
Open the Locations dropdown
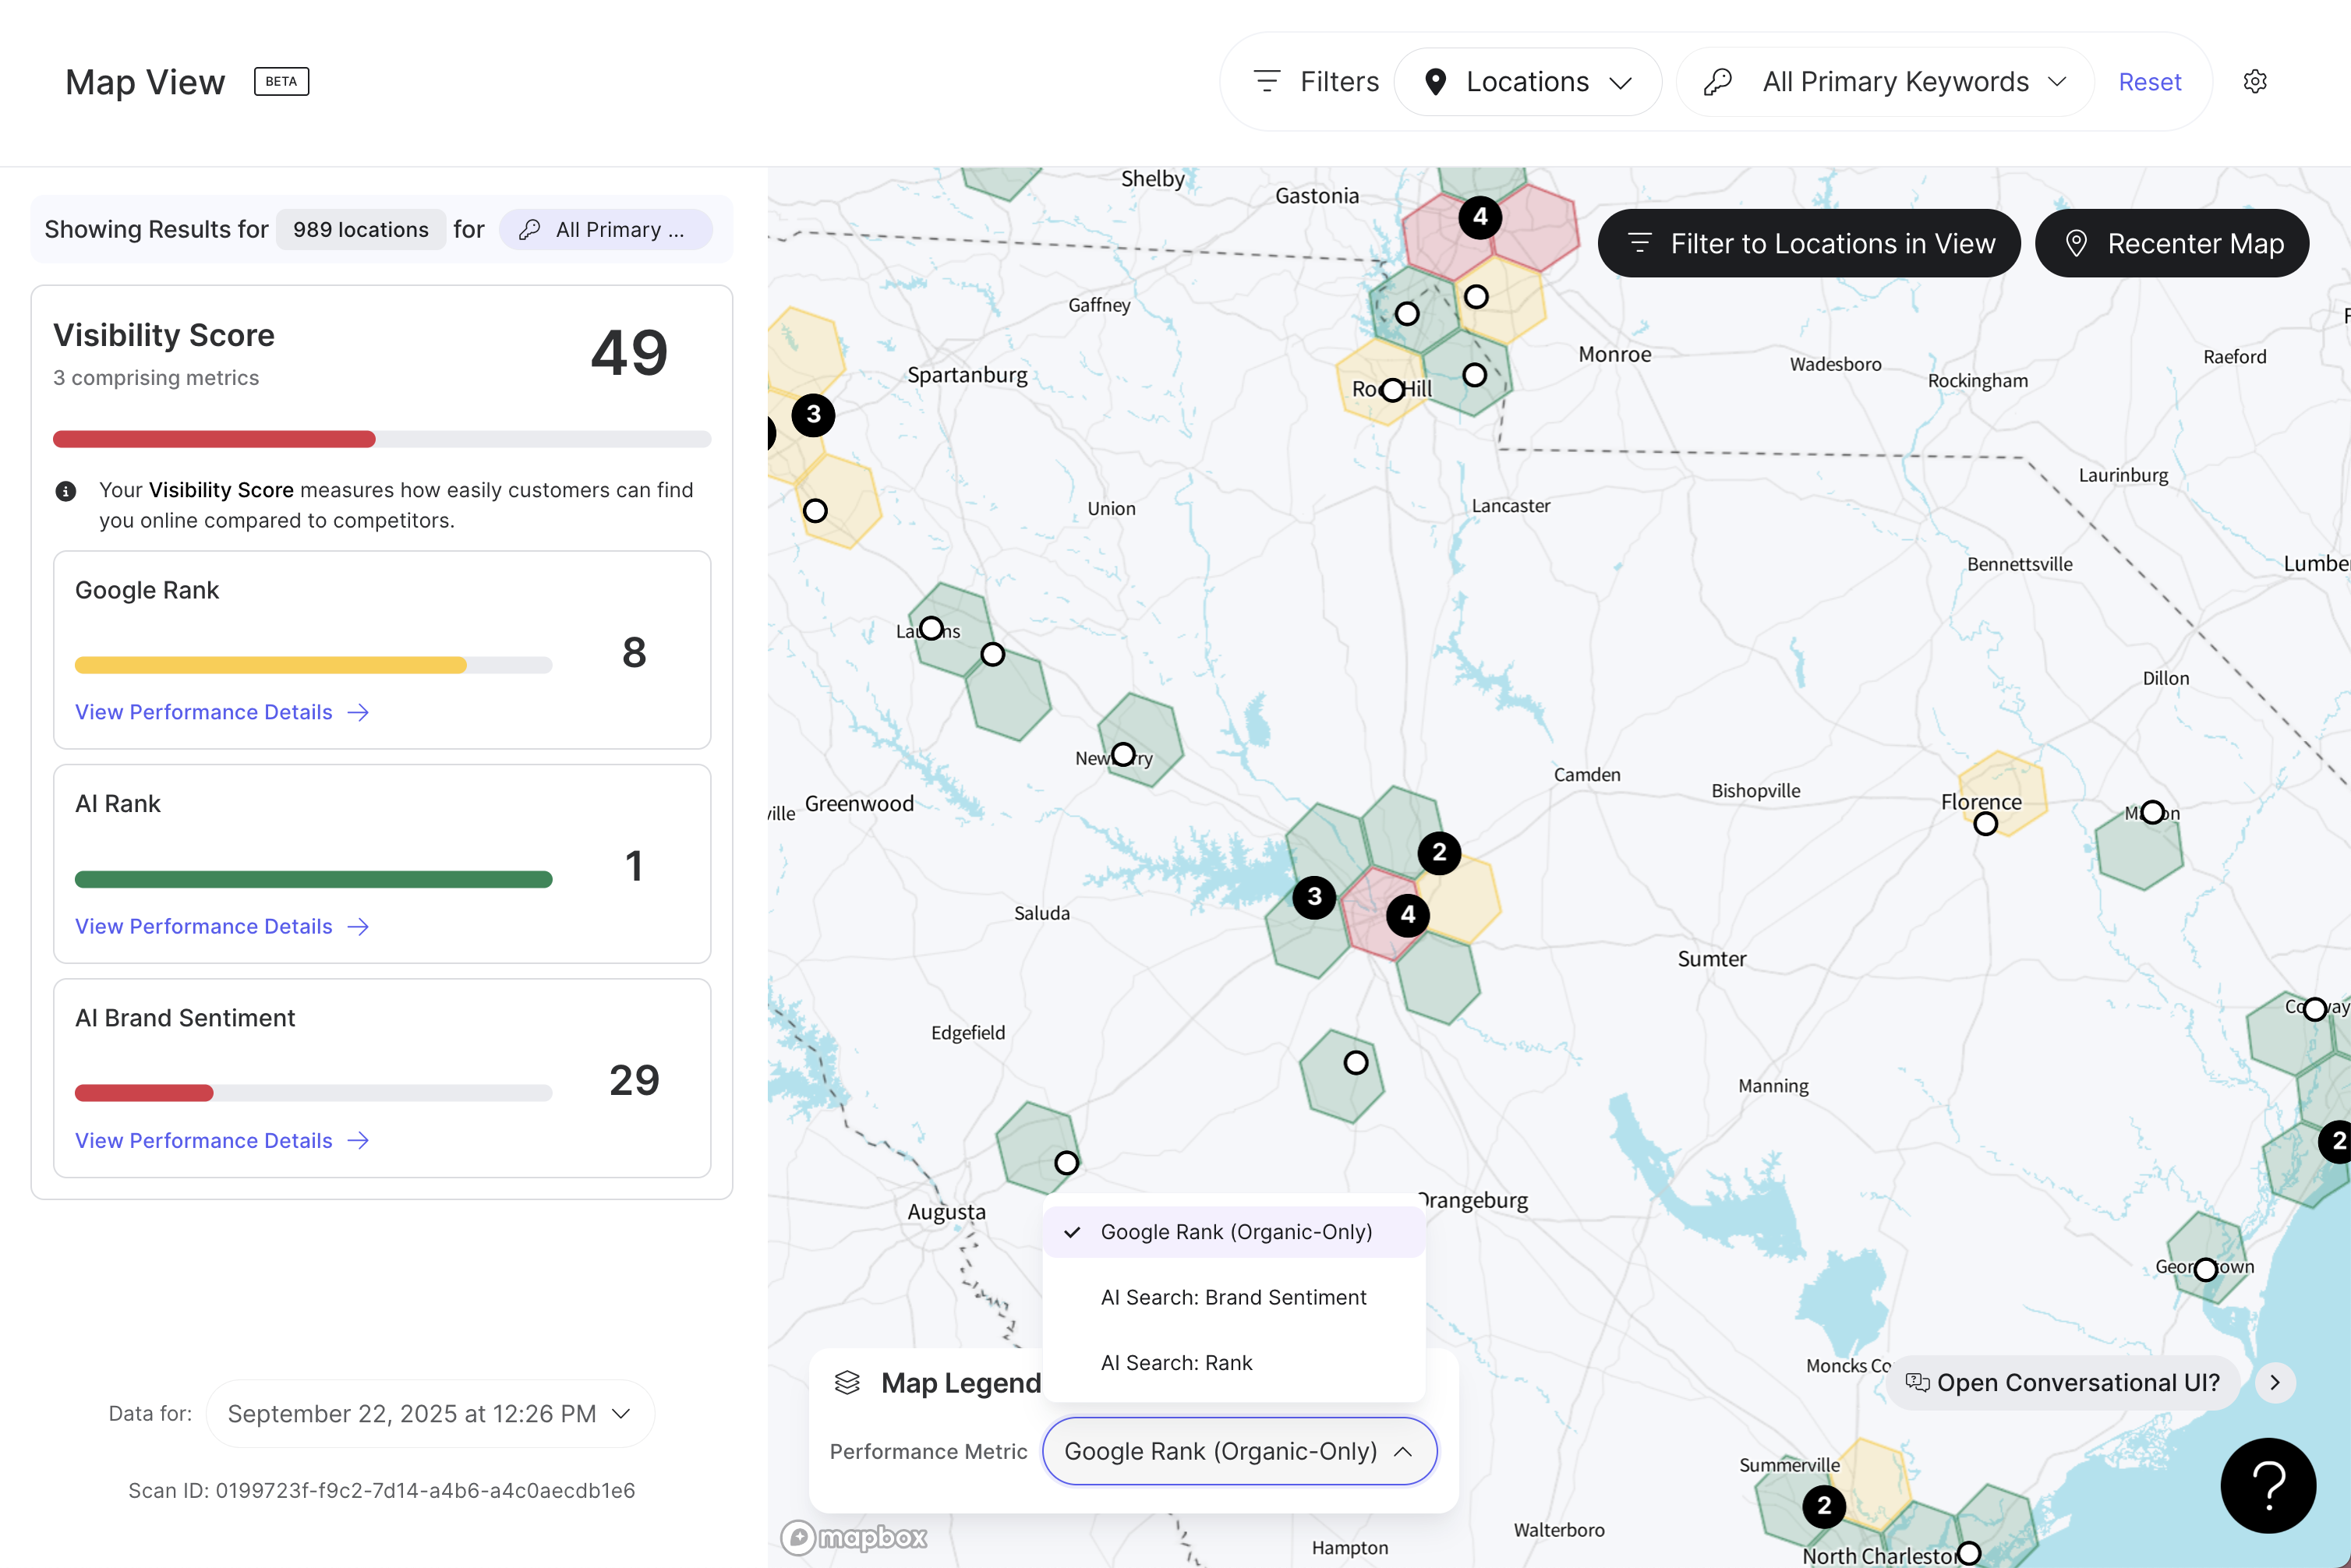pos(1527,82)
